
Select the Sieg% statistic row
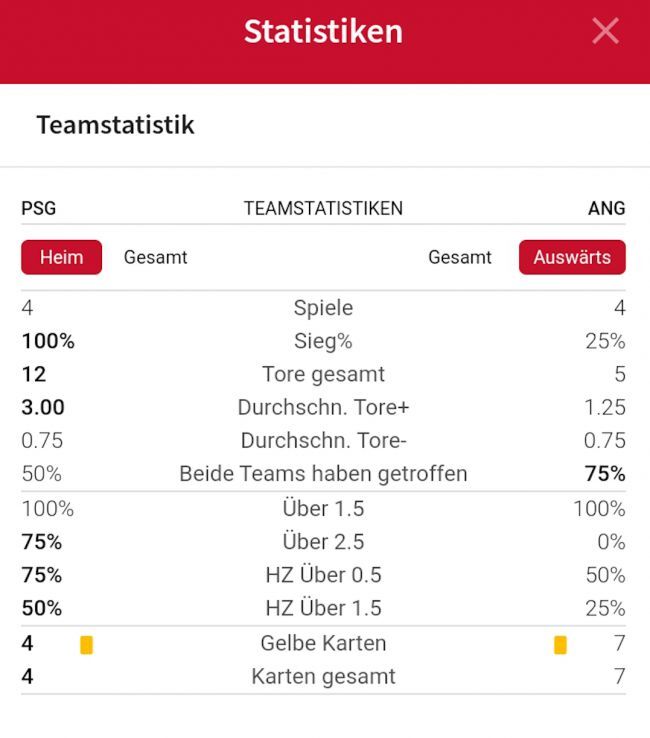pyautogui.click(x=323, y=341)
